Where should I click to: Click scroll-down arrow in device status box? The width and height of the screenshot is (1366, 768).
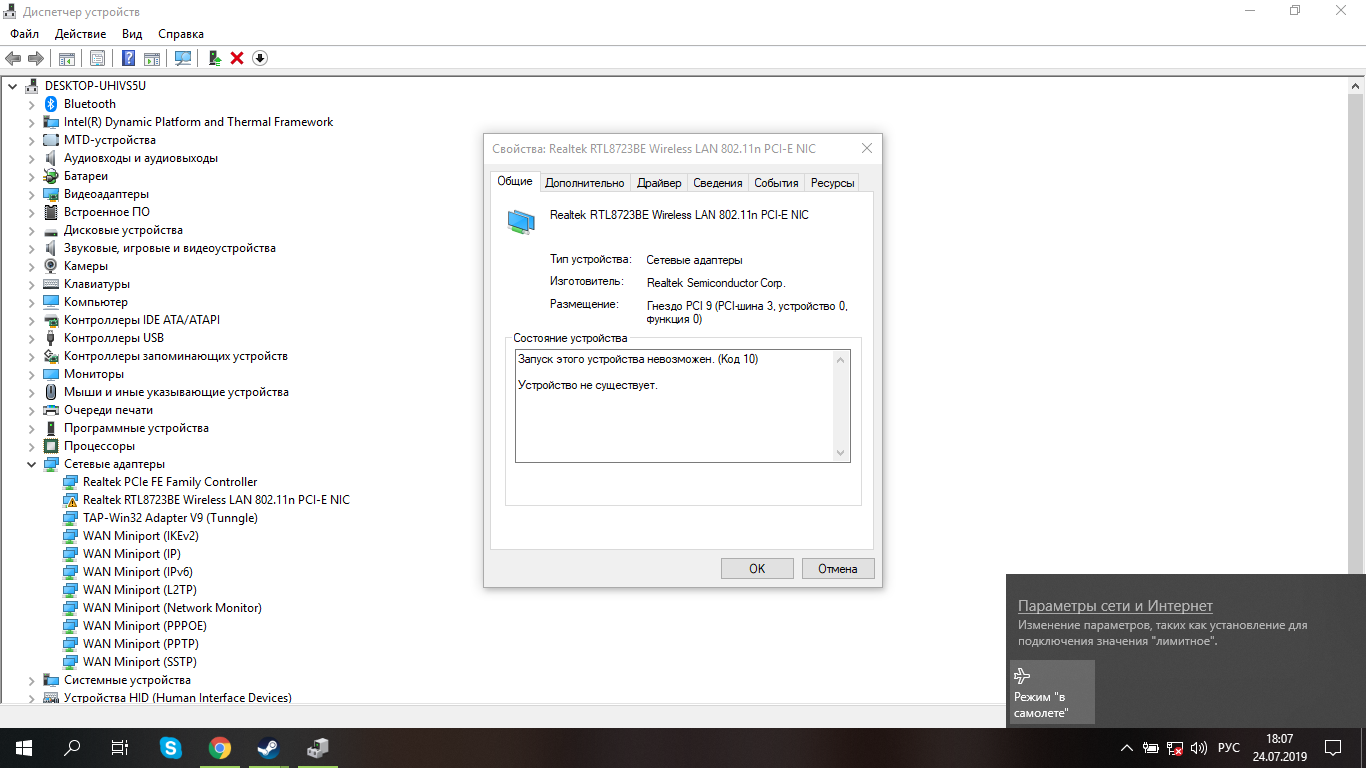pos(840,453)
